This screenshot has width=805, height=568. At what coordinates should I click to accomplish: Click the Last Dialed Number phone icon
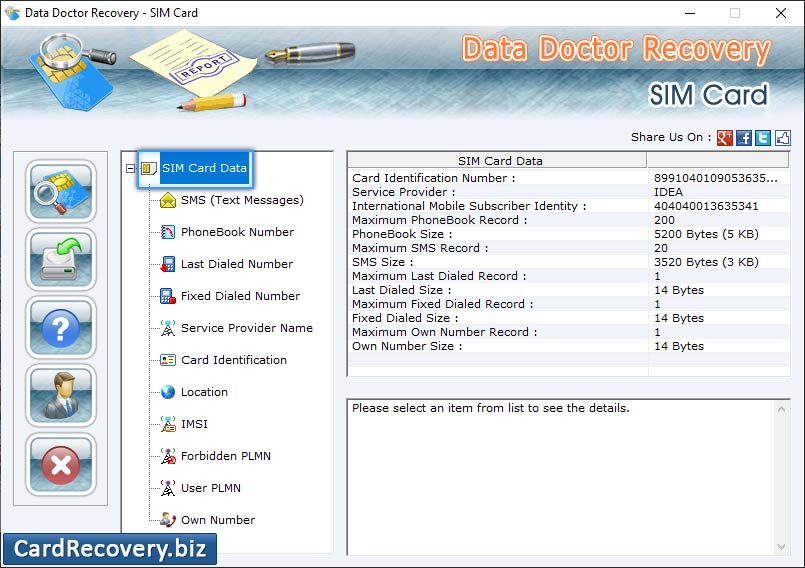[x=168, y=264]
